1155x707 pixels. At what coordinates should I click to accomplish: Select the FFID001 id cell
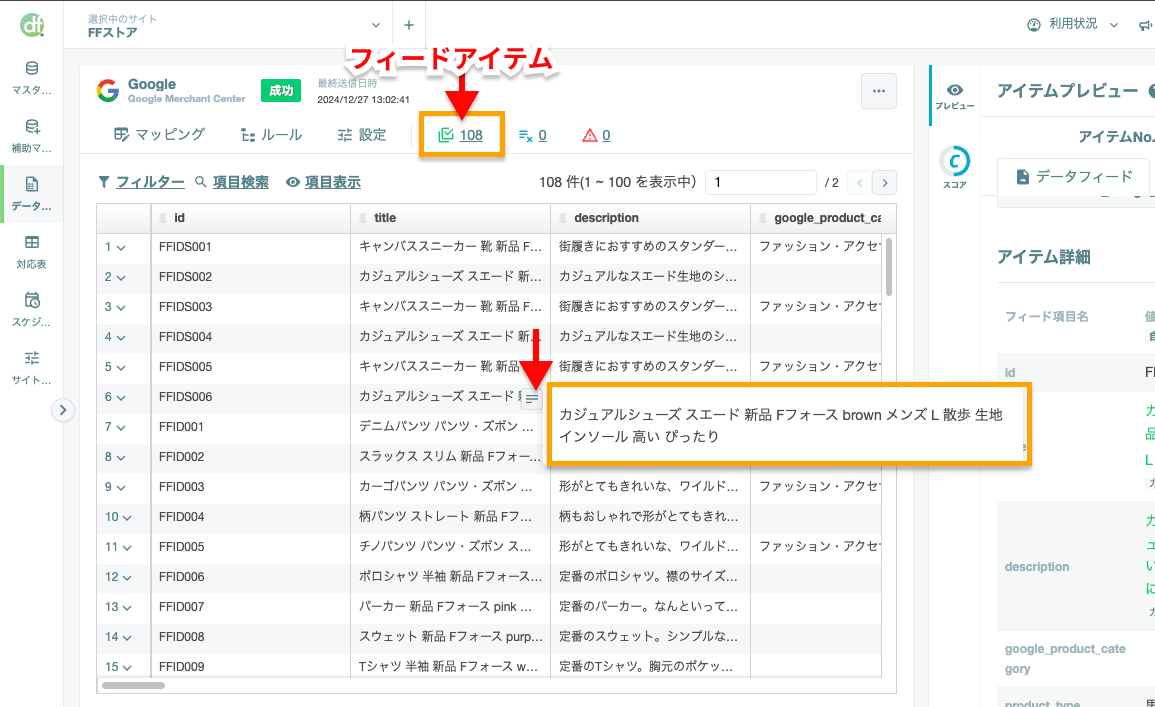[251, 427]
